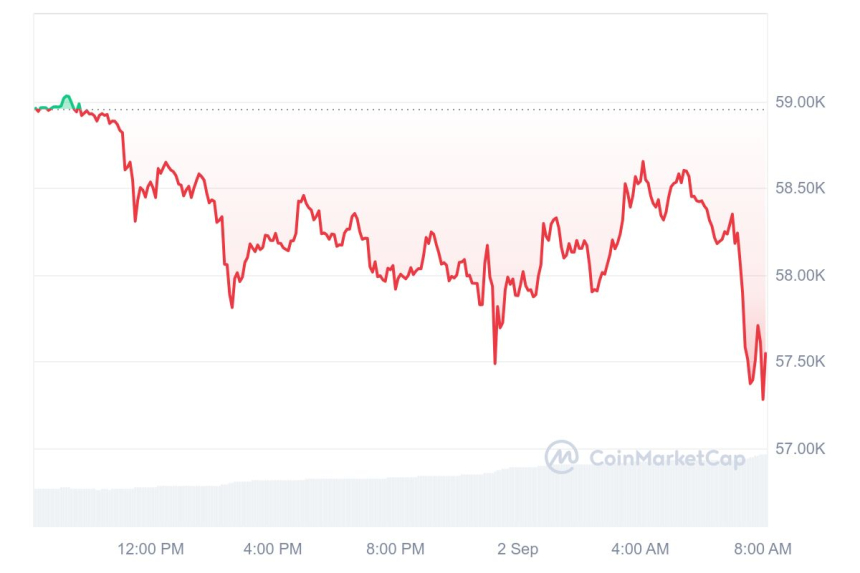Click the green peak at chart start

click(x=67, y=97)
